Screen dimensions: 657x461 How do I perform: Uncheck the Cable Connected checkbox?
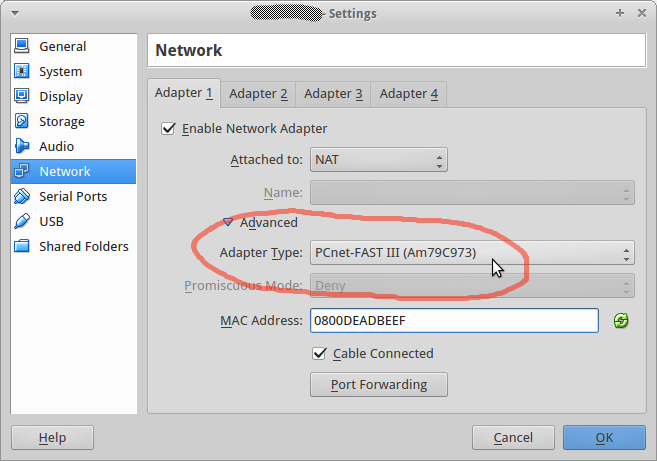pos(319,354)
